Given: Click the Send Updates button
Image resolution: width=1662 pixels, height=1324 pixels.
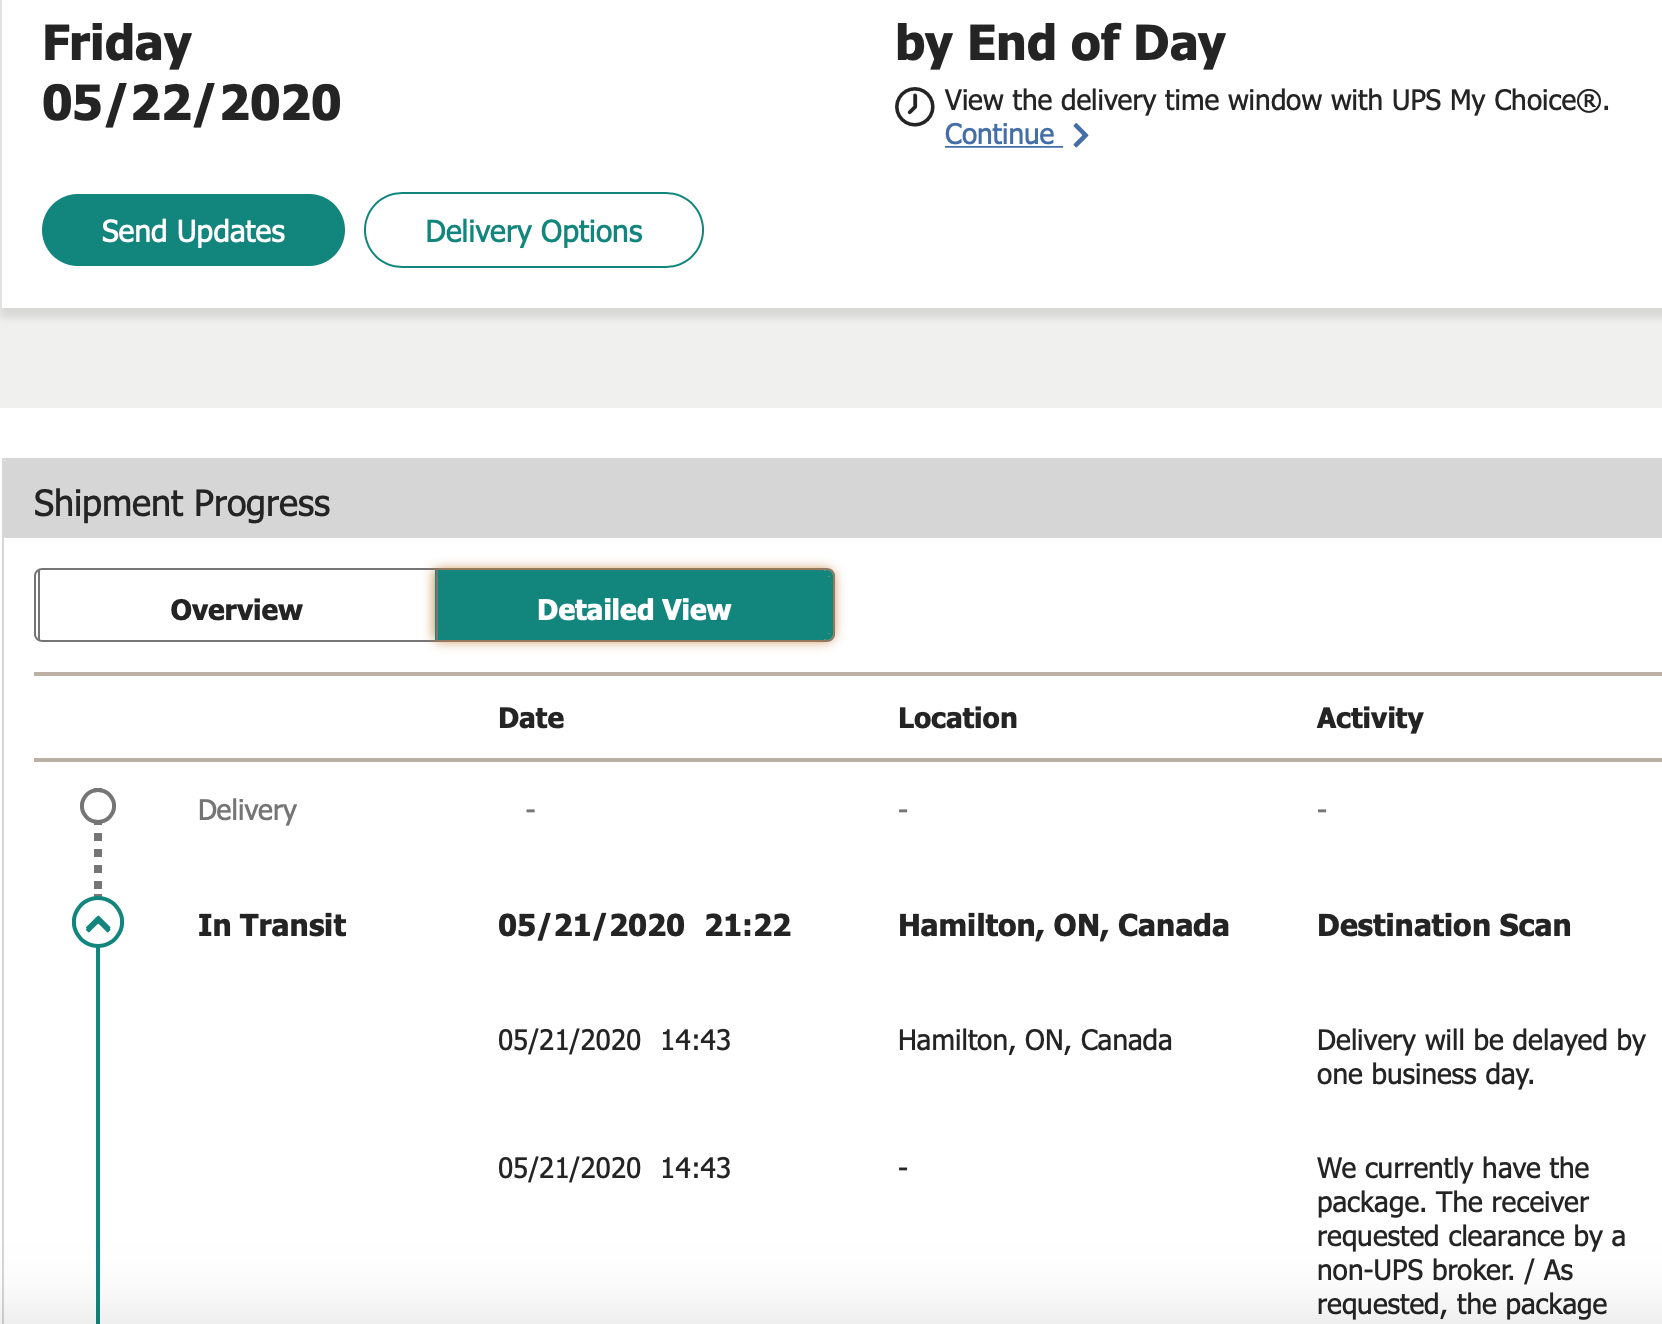Looking at the screenshot, I should coord(193,230).
